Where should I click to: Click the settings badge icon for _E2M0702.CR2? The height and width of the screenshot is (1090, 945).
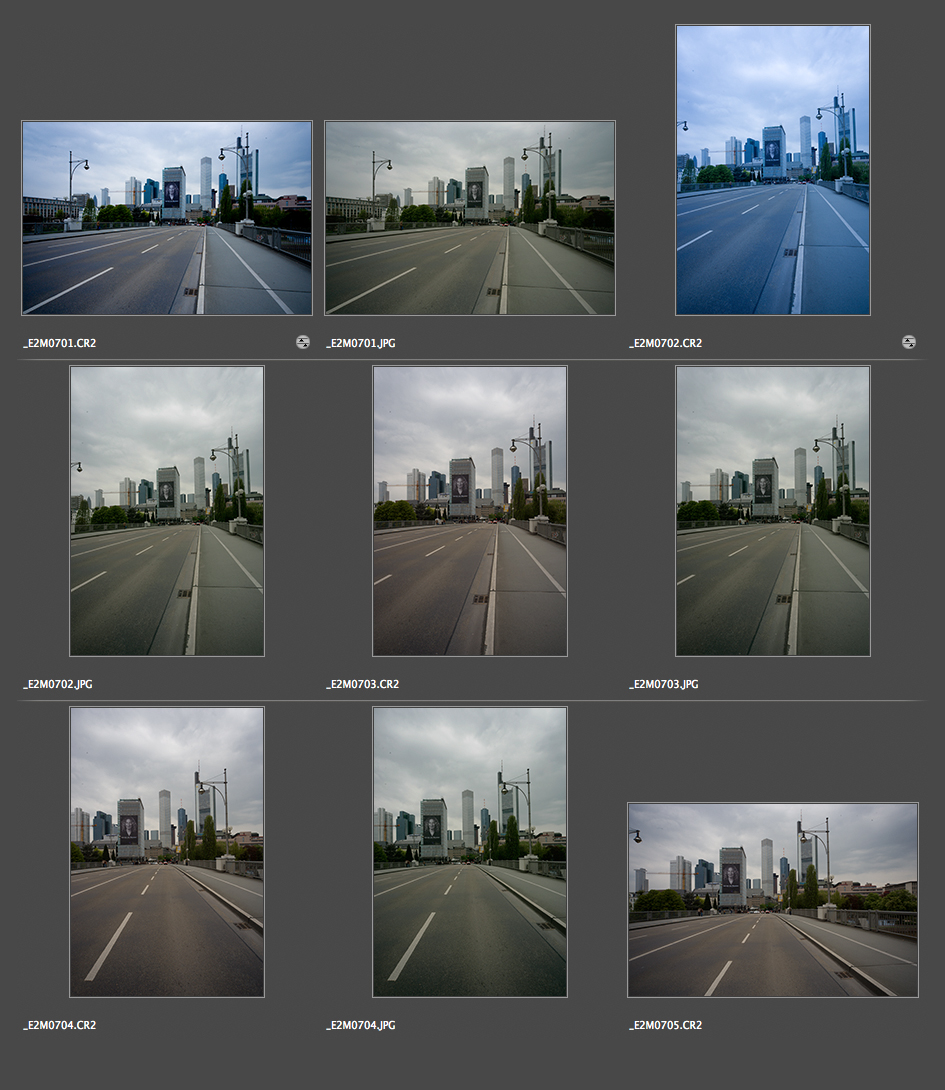point(908,342)
